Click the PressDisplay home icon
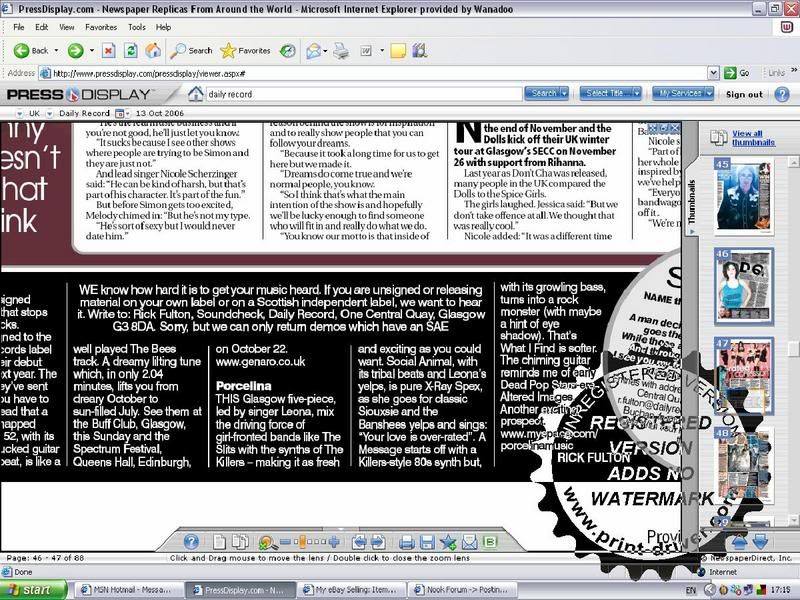This screenshot has width=800, height=600. tap(195, 94)
